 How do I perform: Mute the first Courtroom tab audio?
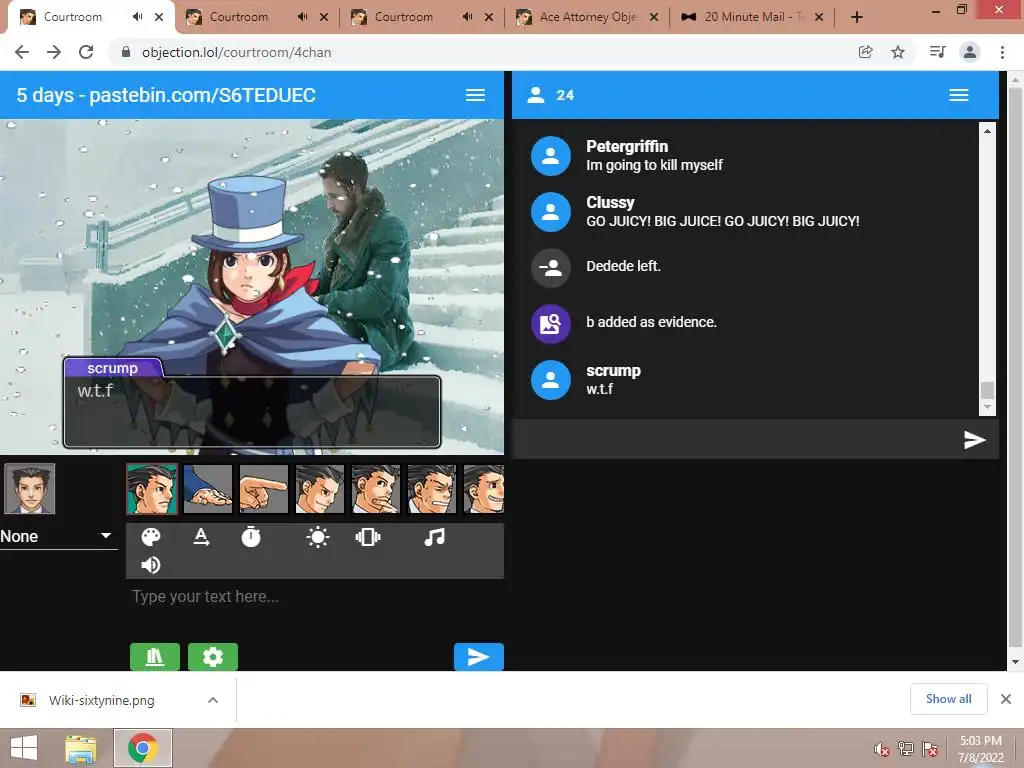tap(137, 17)
